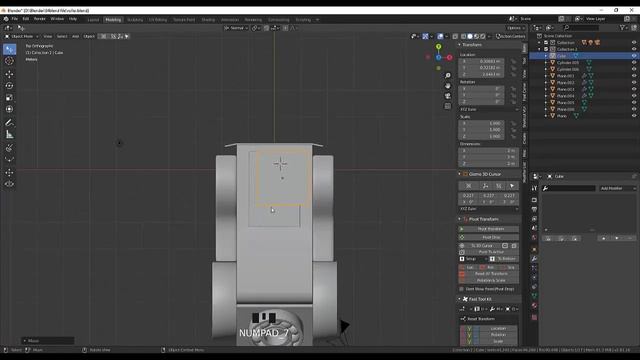The width and height of the screenshot is (640, 360).
Task: Click the Location X value field
Action: tap(482, 61)
